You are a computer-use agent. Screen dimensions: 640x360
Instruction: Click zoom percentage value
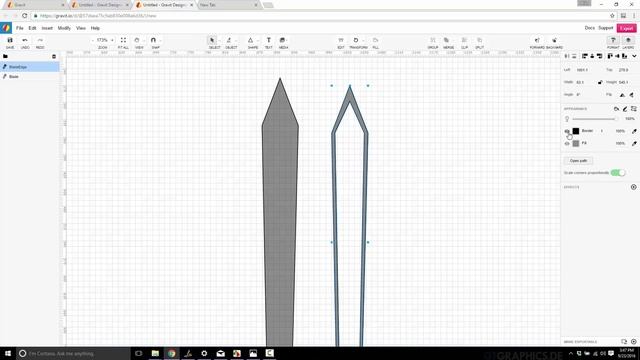(102, 40)
